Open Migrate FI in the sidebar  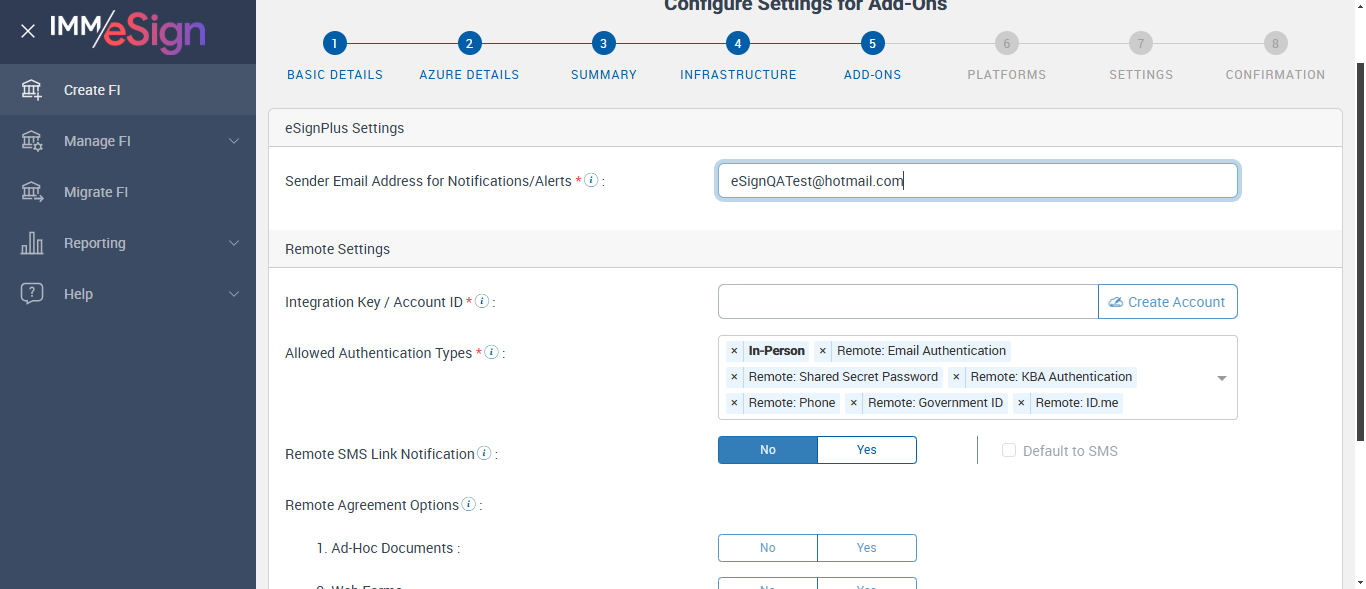point(128,192)
